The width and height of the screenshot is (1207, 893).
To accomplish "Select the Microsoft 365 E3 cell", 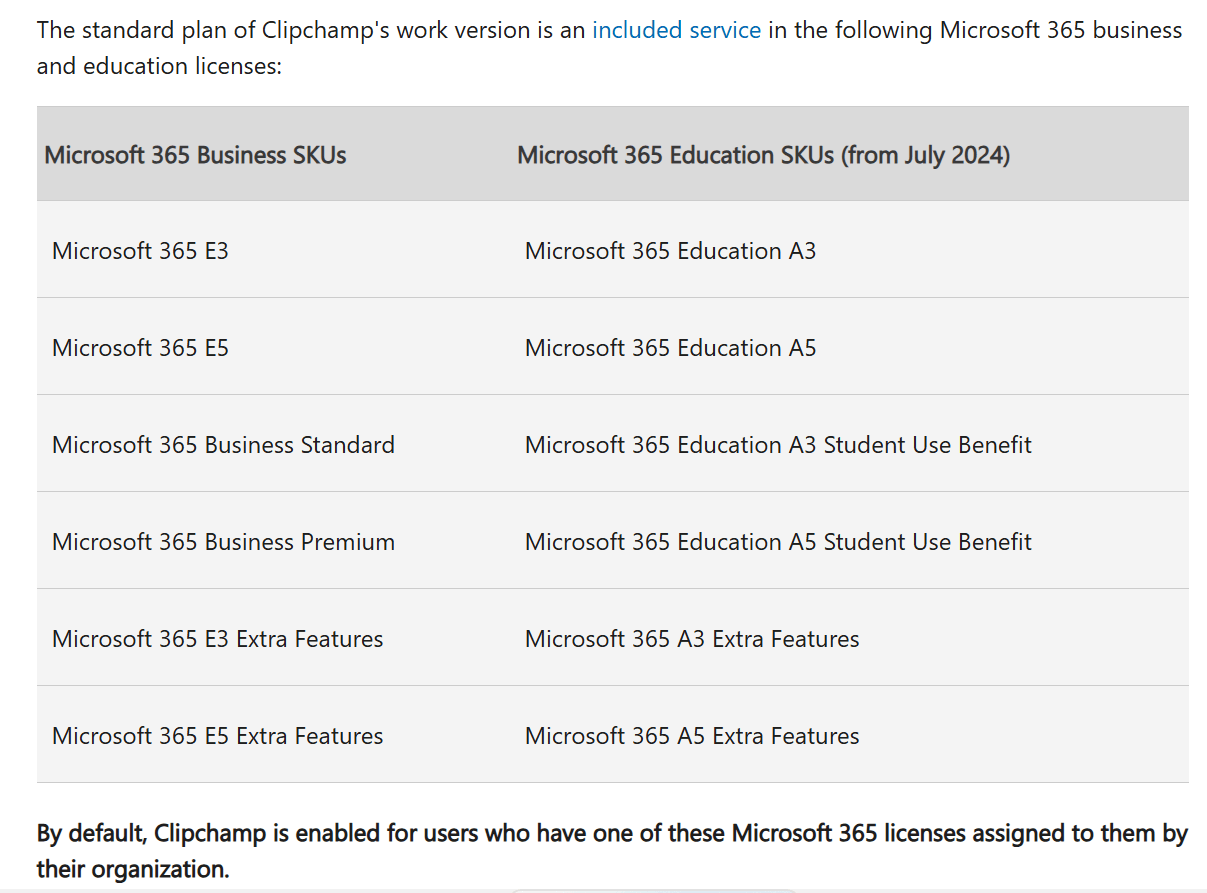I will (140, 250).
